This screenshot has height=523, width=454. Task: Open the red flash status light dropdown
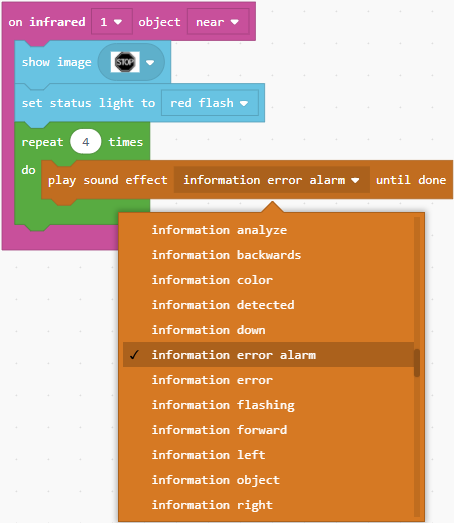(x=209, y=103)
